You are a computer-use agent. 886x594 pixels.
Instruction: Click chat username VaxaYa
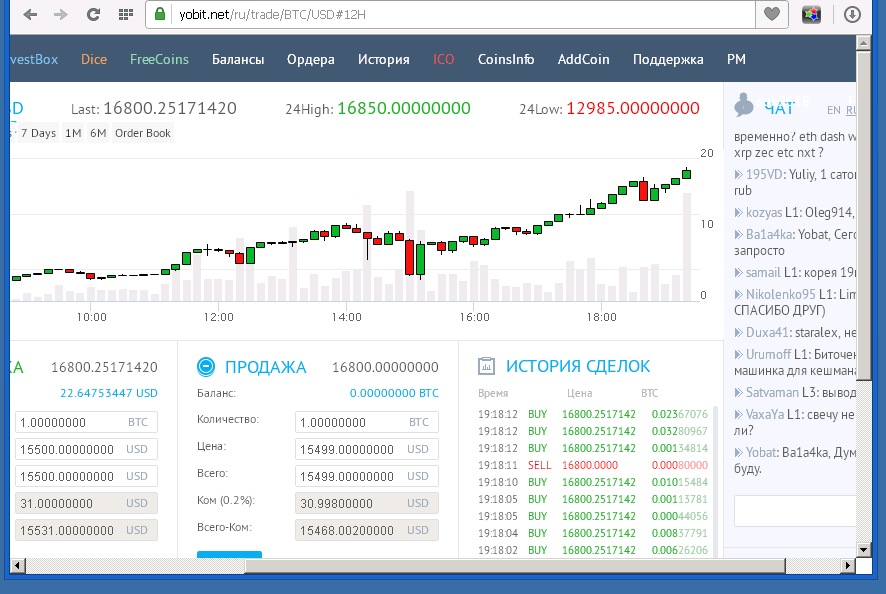pos(765,414)
